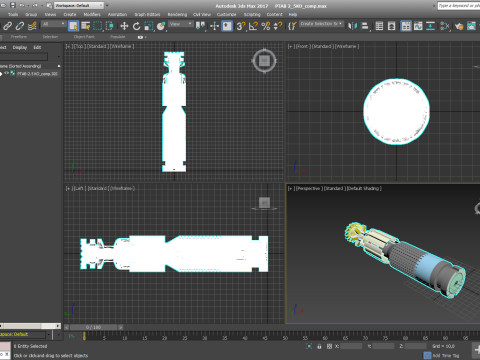Pick the Select and Rotate tool

[x=136, y=26]
